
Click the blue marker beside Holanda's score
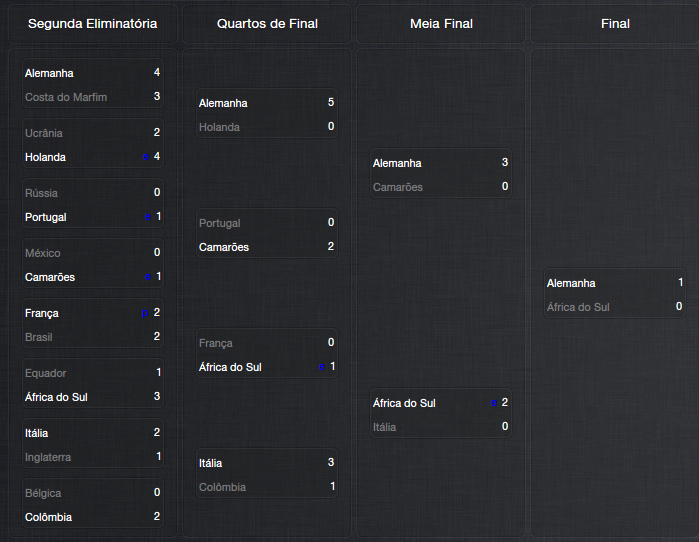coord(146,157)
